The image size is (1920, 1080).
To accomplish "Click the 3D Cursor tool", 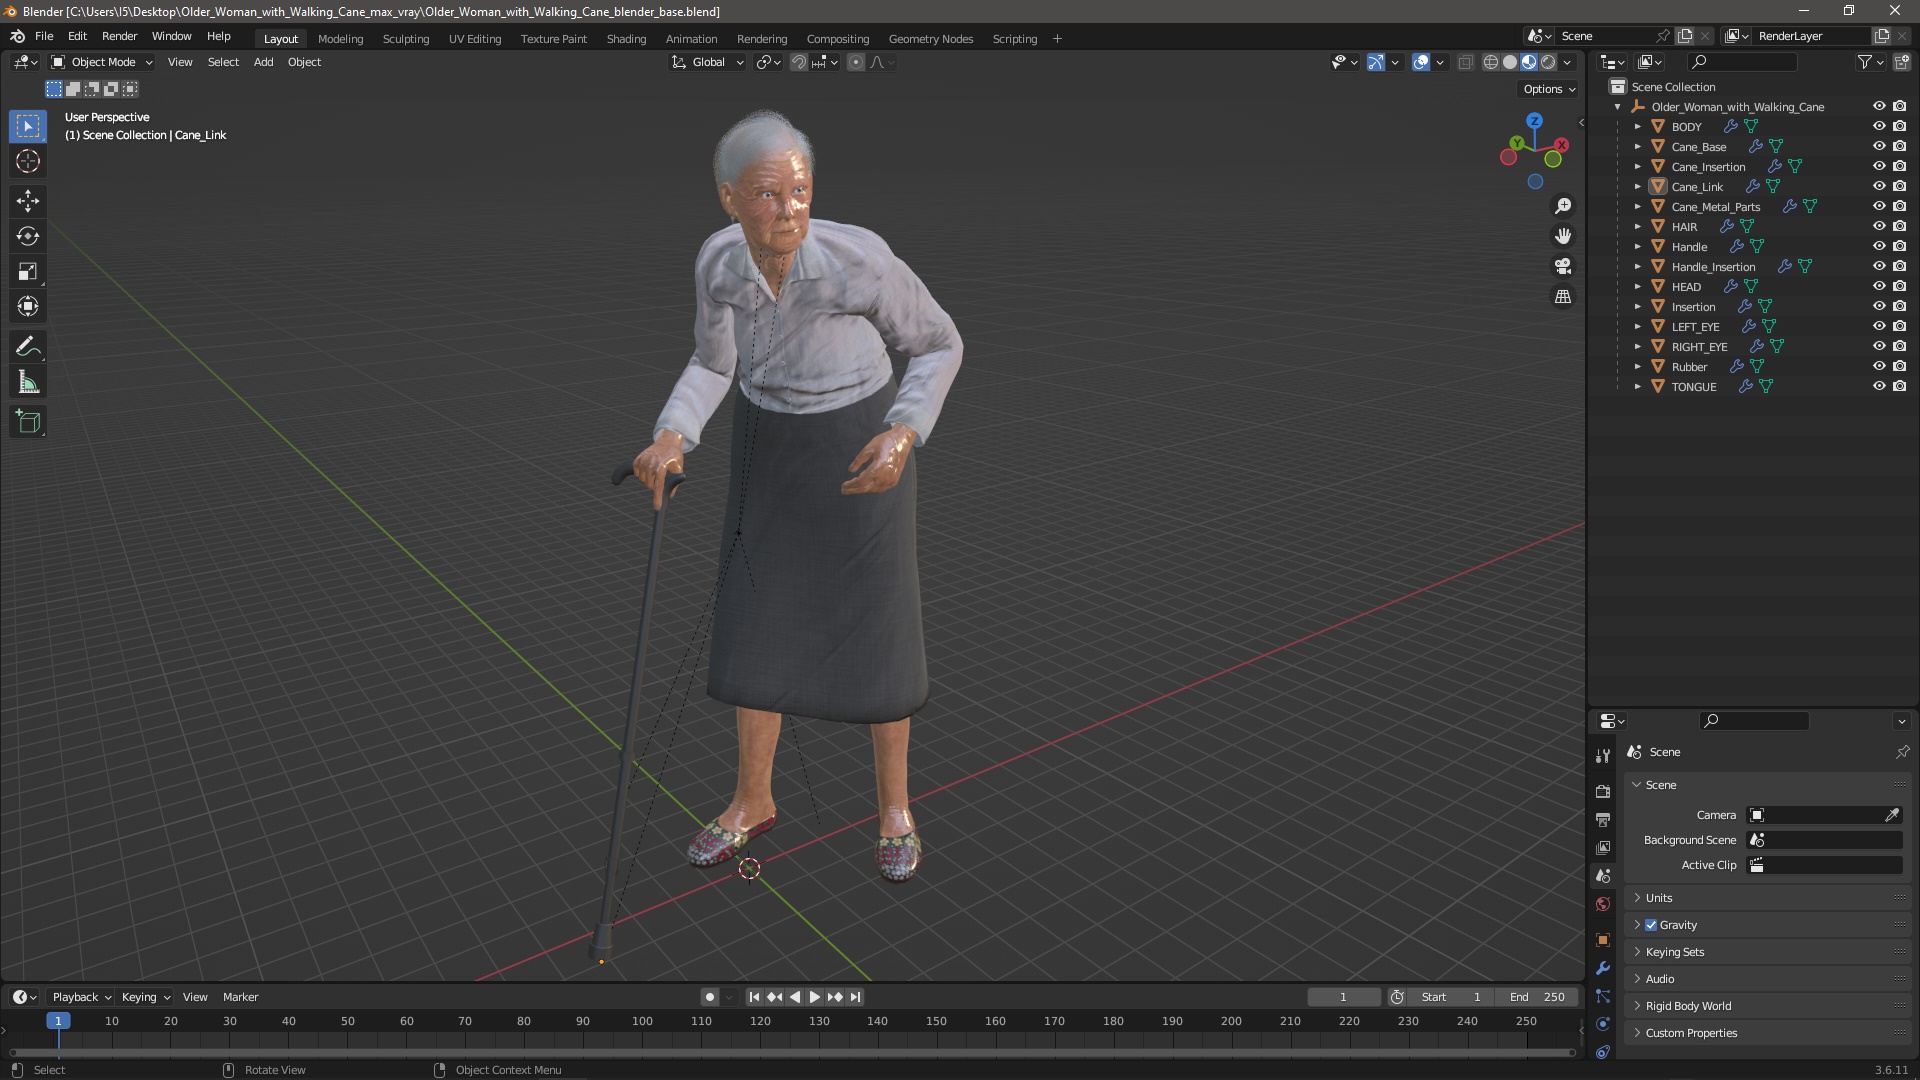I will point(27,161).
